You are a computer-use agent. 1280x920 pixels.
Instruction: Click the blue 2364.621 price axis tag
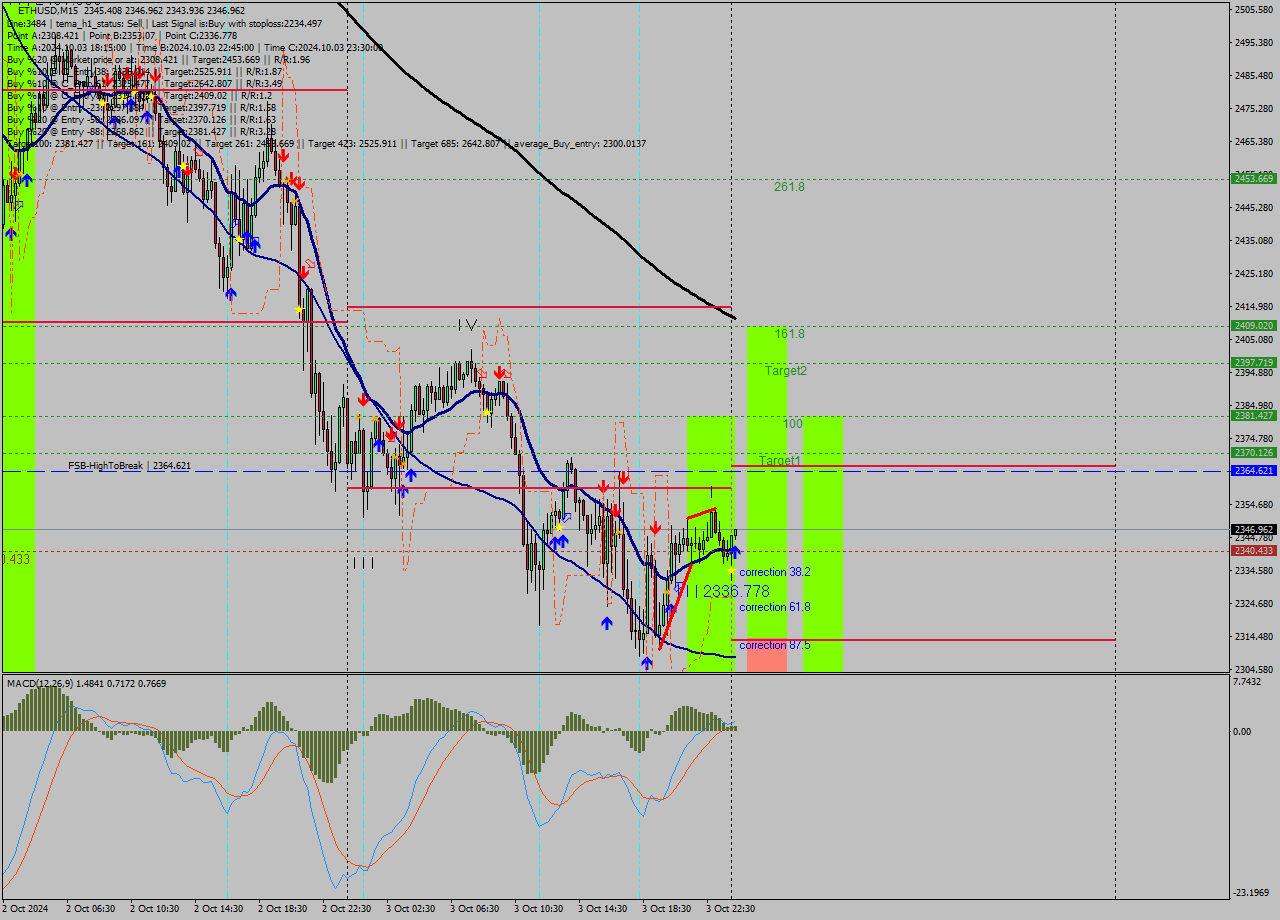coord(1253,471)
